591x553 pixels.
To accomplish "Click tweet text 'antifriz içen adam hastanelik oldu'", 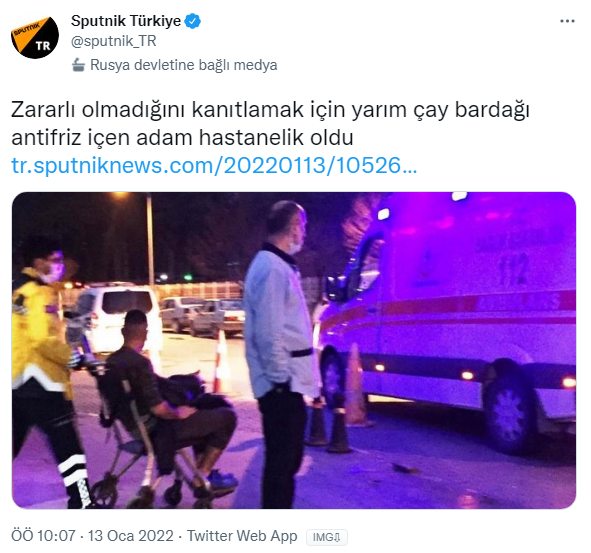I will [x=182, y=138].
